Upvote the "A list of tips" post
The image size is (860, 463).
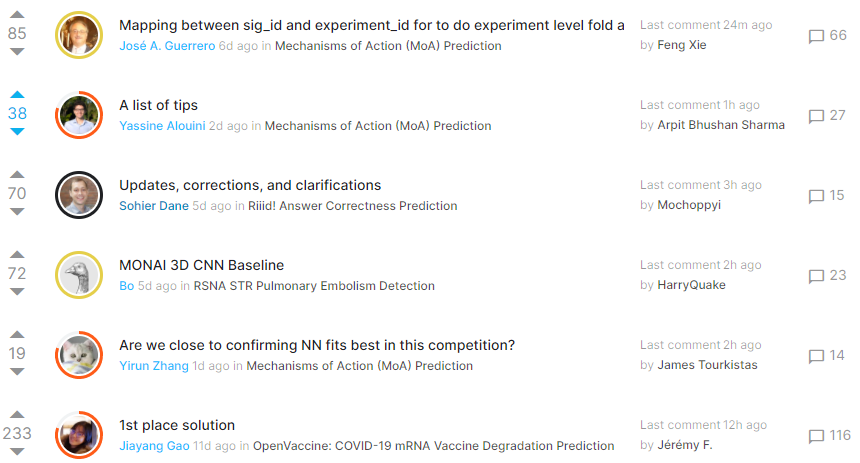(17, 95)
